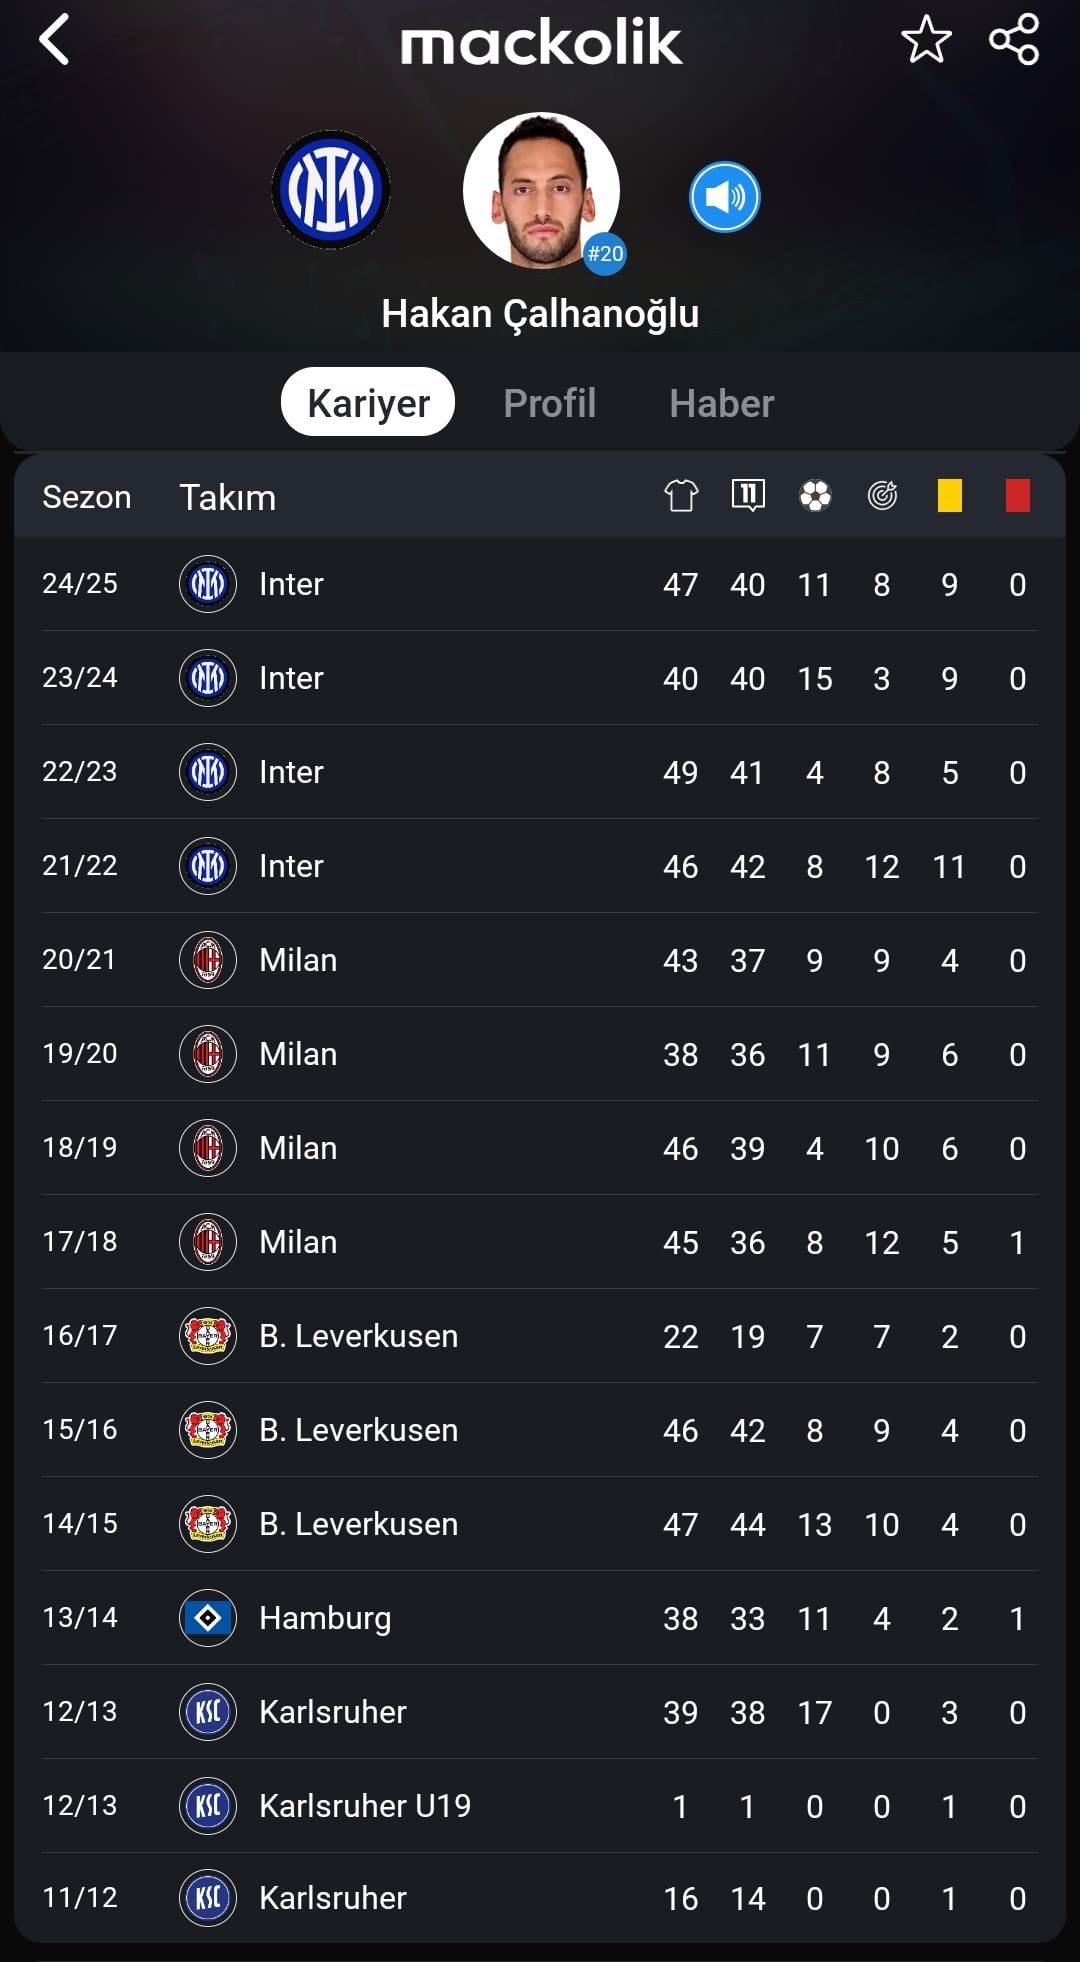Screen dimensions: 1080x1962
Task: Tap the Hamburg club logo in 13/14 row
Action: 208,1618
